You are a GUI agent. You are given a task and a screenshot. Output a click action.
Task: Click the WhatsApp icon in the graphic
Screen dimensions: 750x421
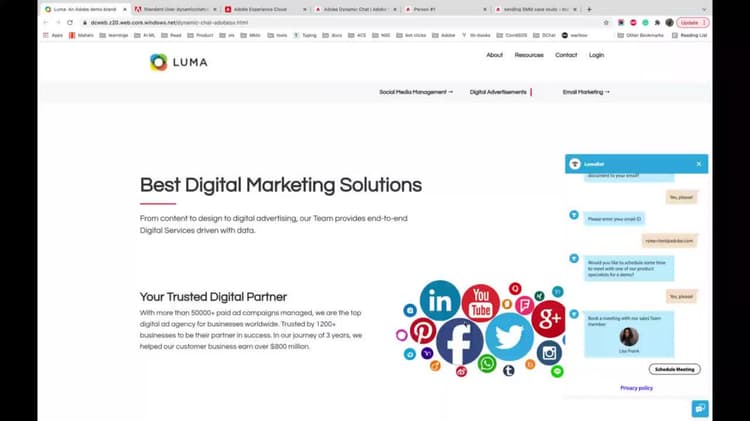[487, 364]
